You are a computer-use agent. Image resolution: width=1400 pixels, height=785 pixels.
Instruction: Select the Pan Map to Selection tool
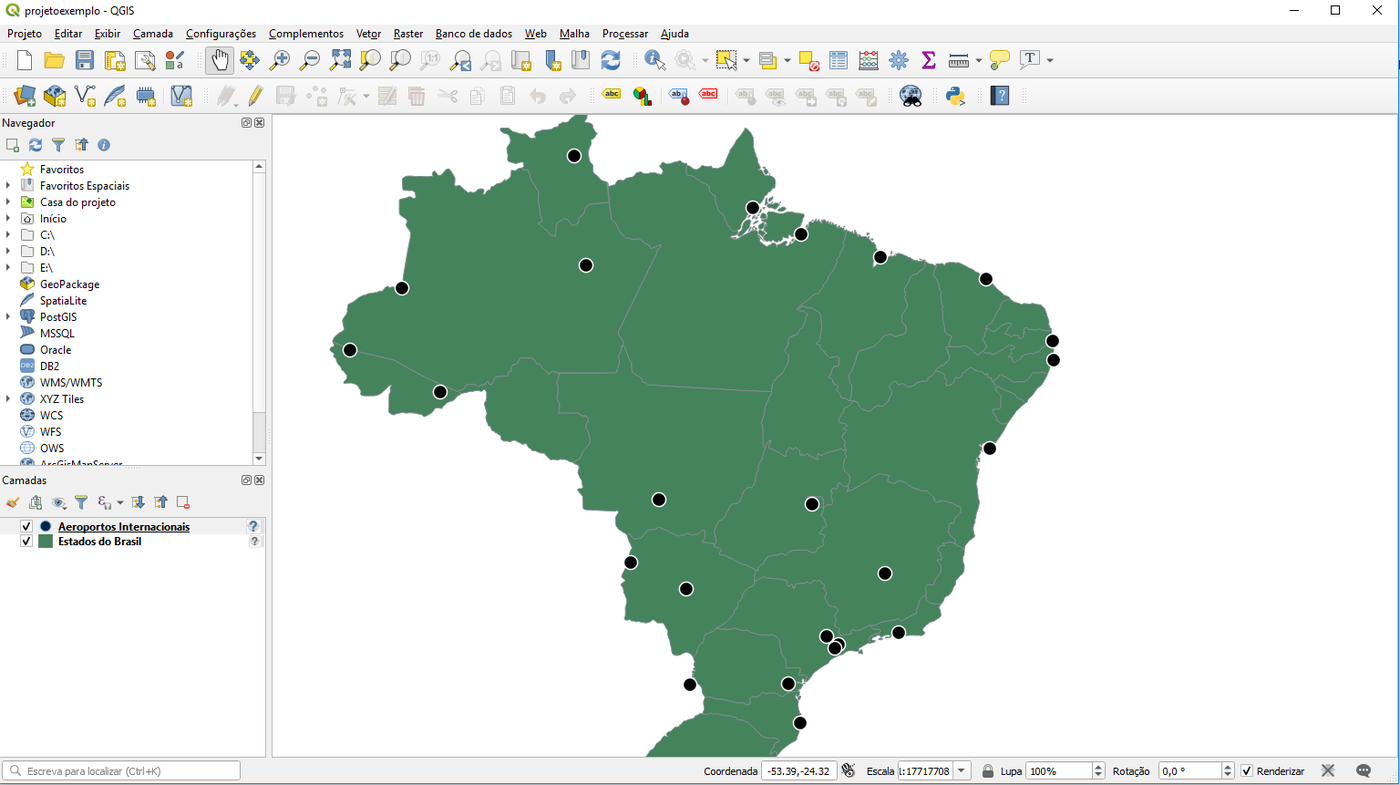click(250, 61)
